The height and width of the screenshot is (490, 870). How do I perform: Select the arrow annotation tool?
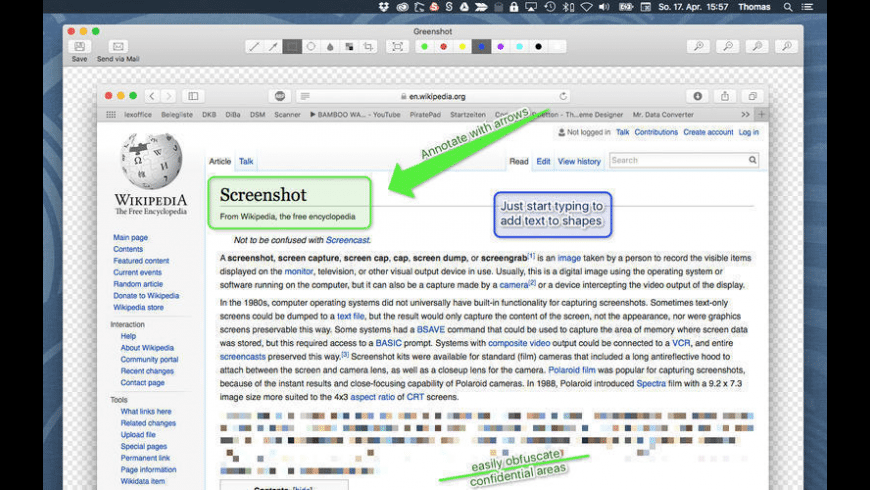[273, 47]
